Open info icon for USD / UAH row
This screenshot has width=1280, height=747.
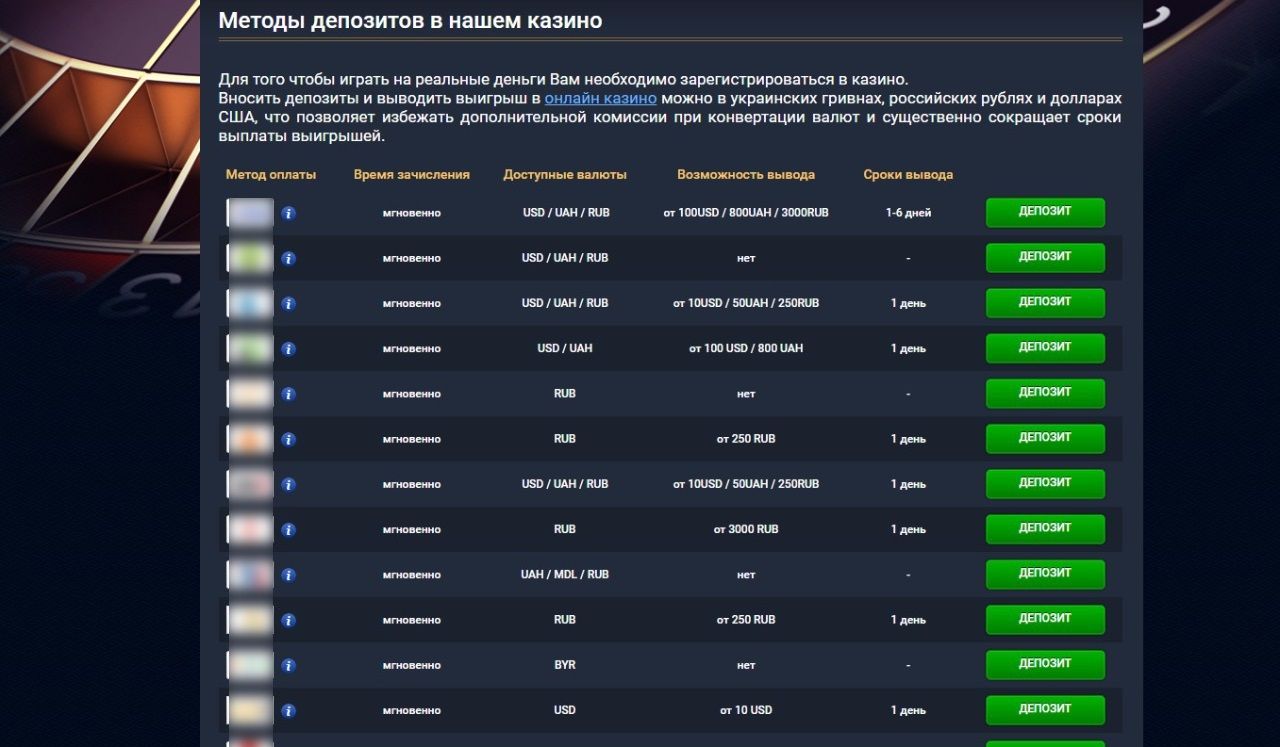288,349
